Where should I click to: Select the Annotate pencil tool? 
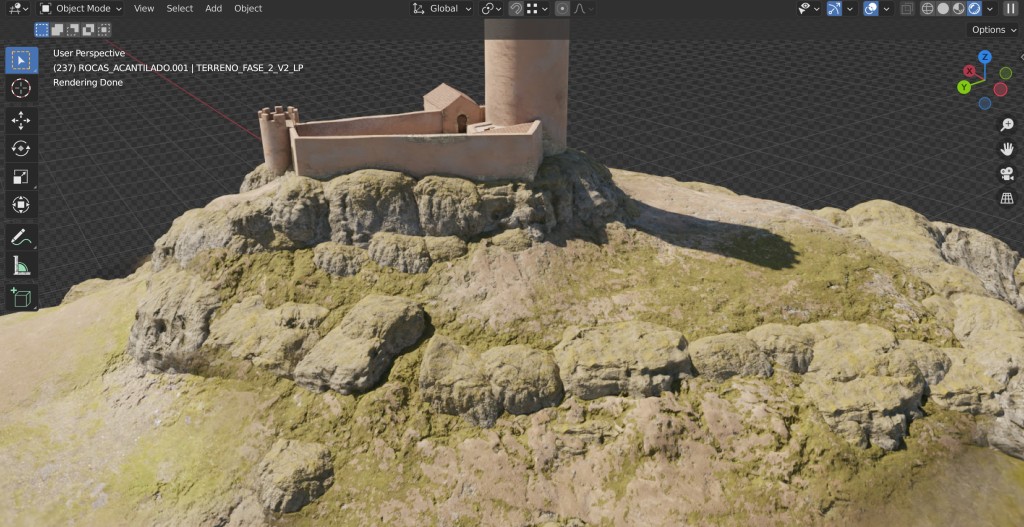[21, 237]
